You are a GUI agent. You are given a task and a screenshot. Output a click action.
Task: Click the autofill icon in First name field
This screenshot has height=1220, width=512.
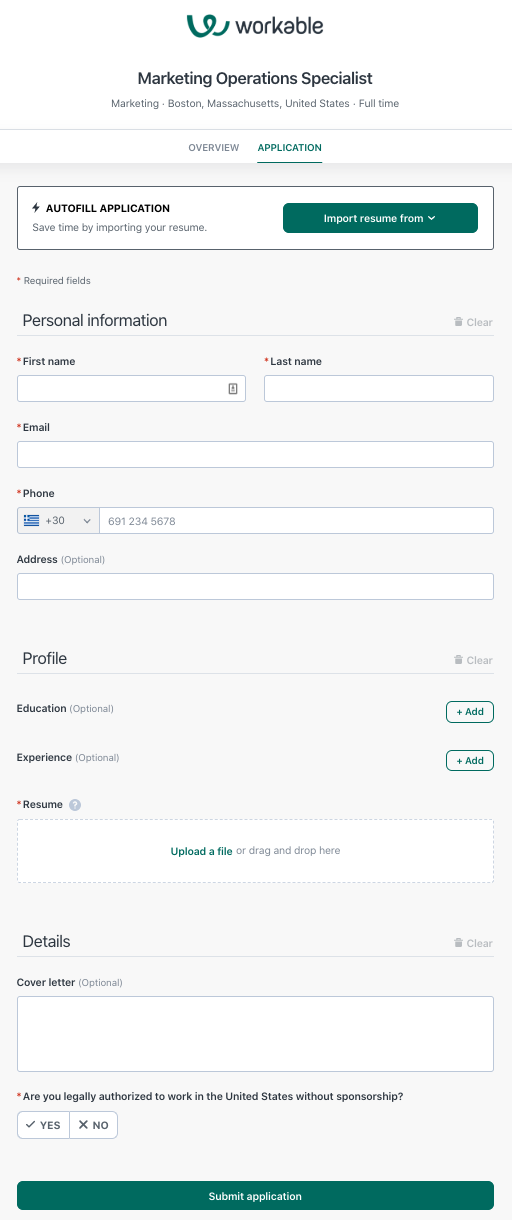coord(233,389)
